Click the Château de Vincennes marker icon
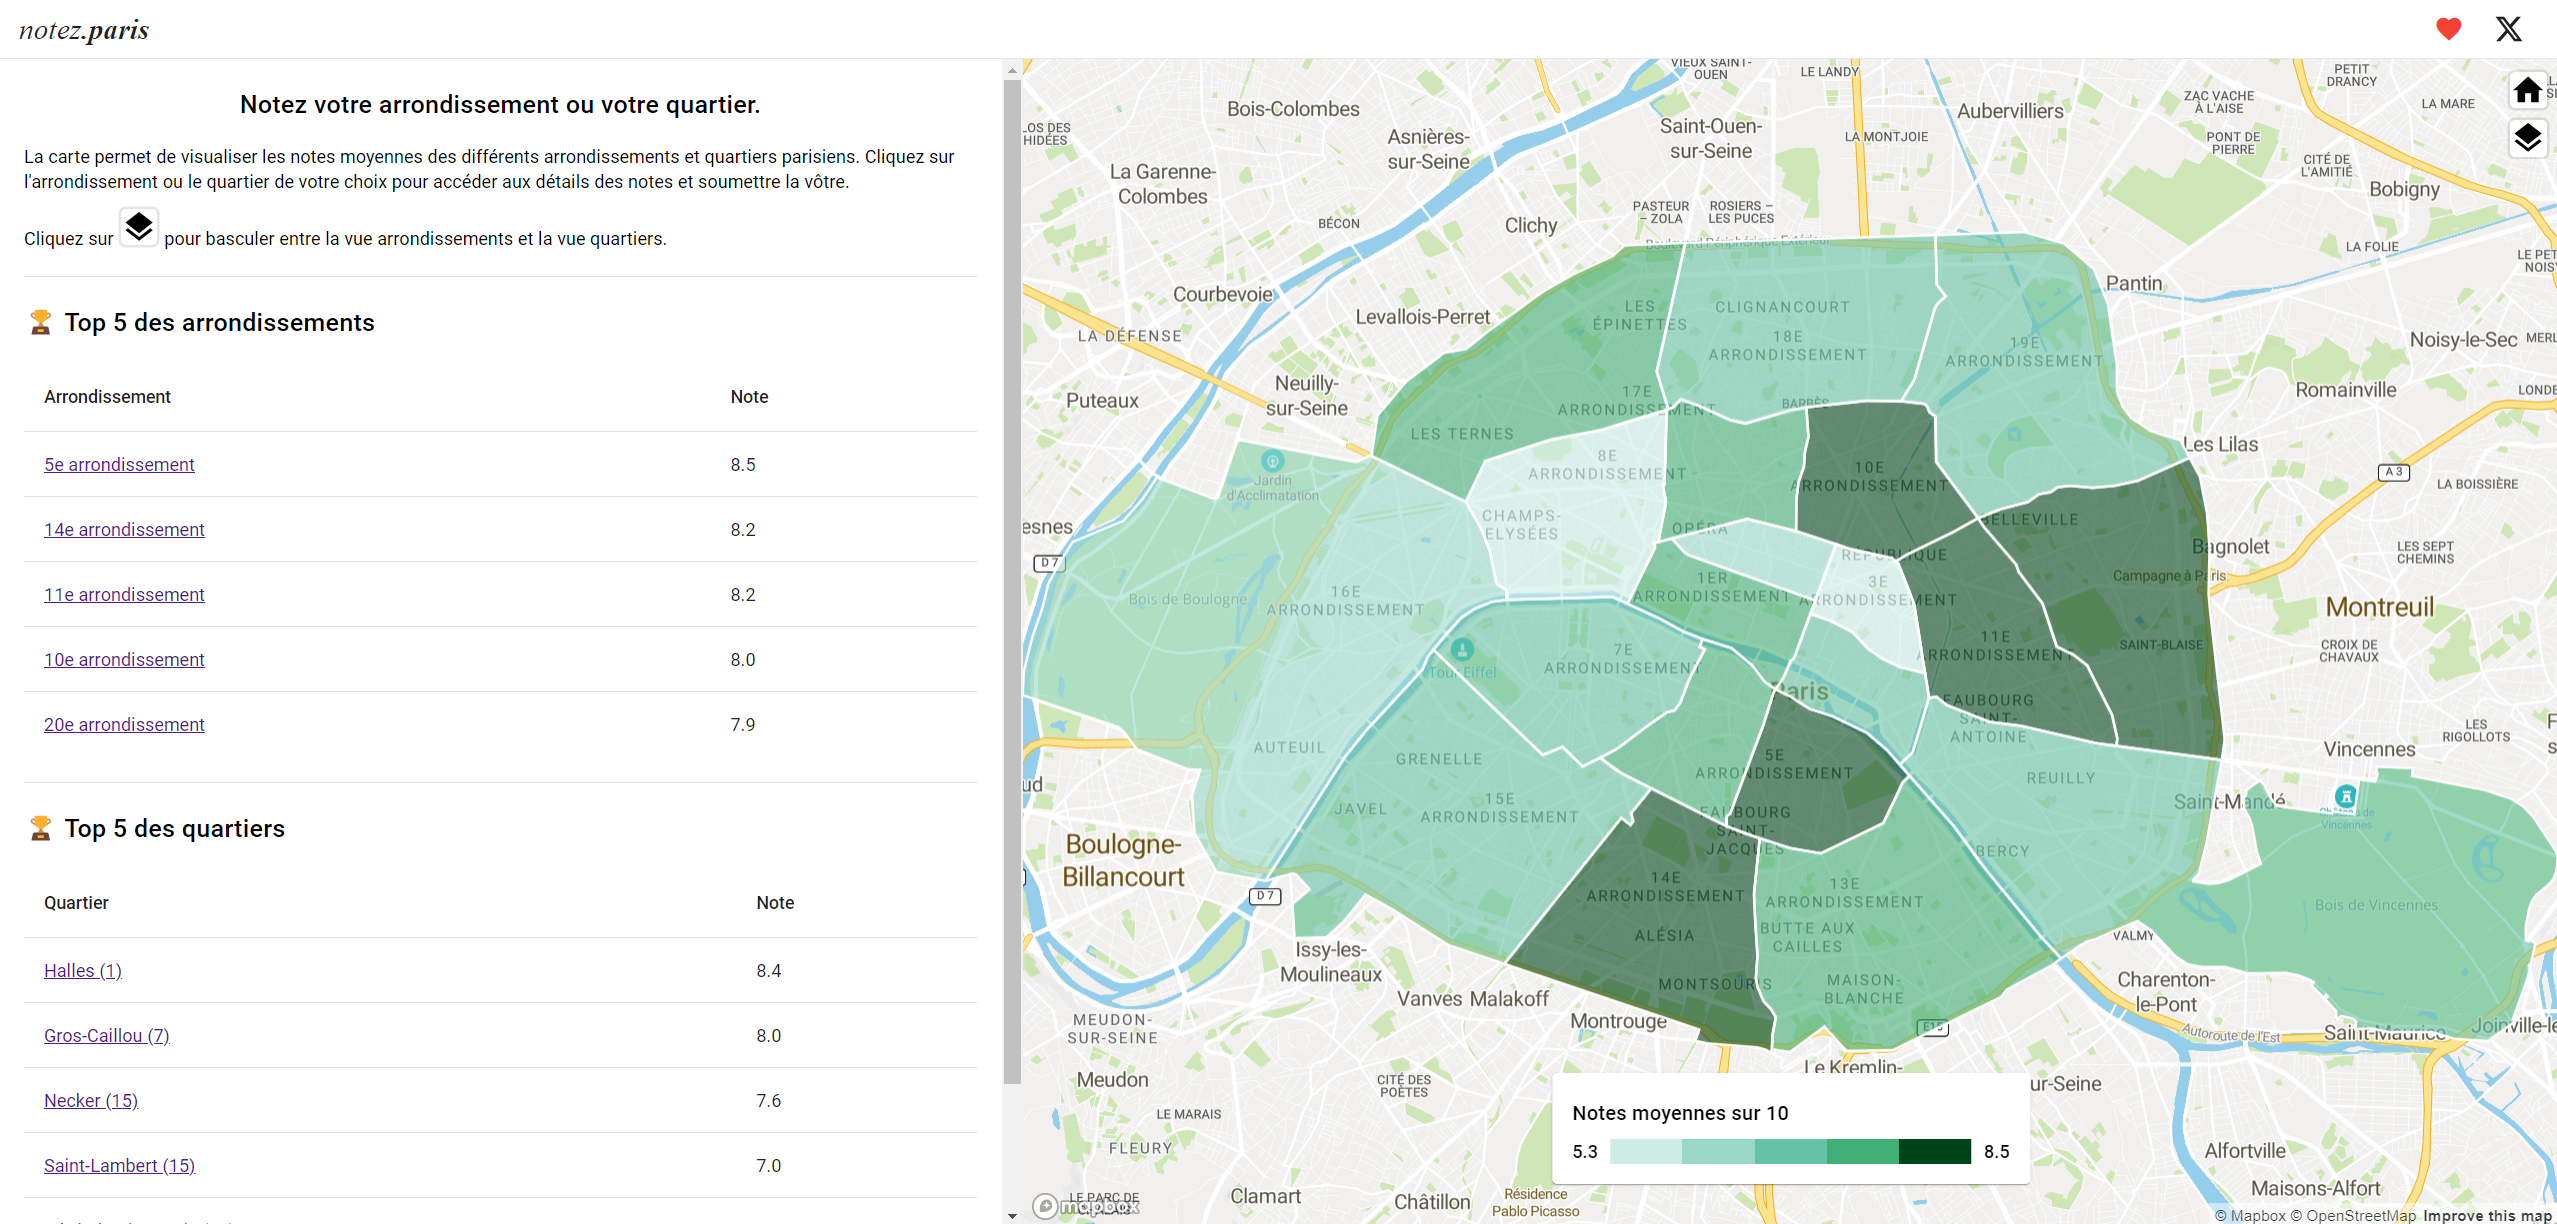The width and height of the screenshot is (2557, 1224). pyautogui.click(x=2345, y=796)
